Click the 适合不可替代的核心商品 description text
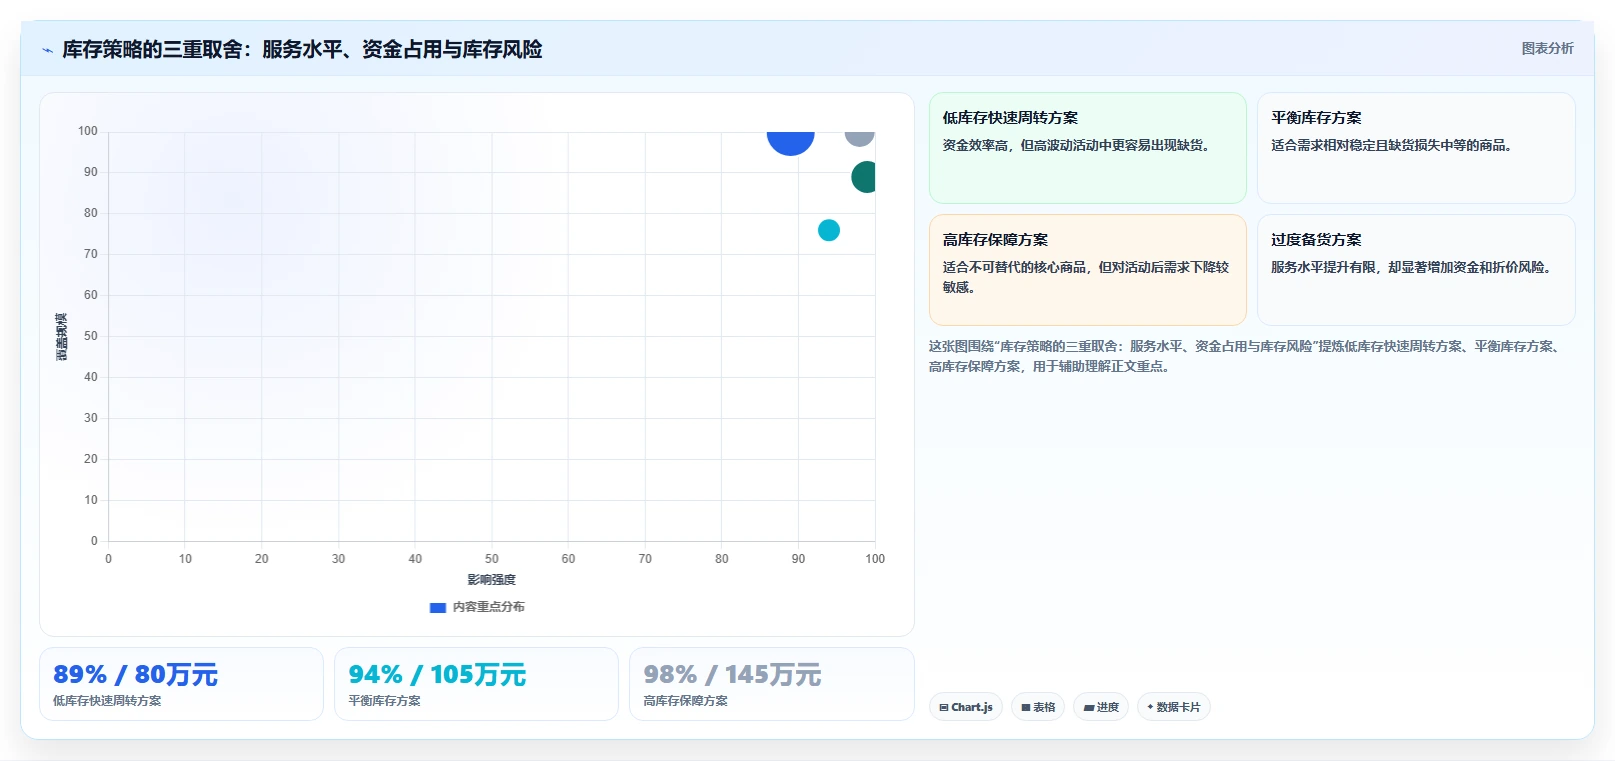This screenshot has width=1615, height=761. [x=1086, y=277]
